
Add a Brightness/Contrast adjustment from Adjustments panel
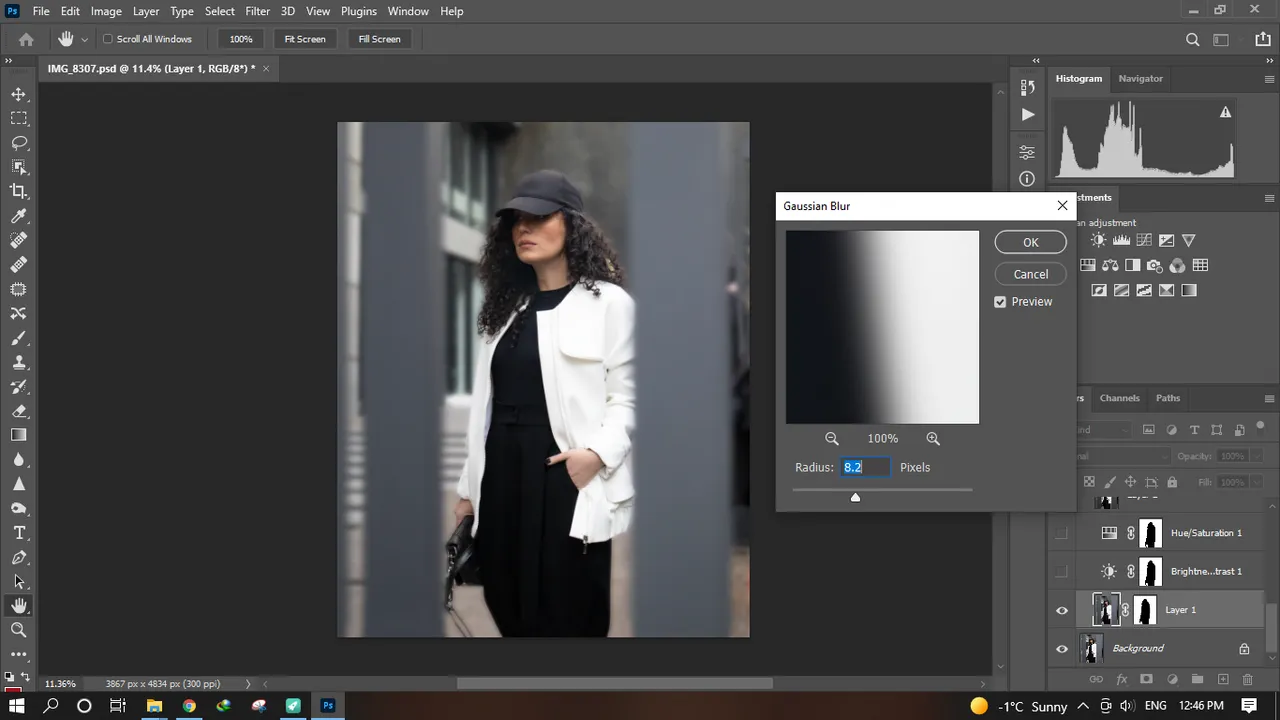[x=1099, y=240]
